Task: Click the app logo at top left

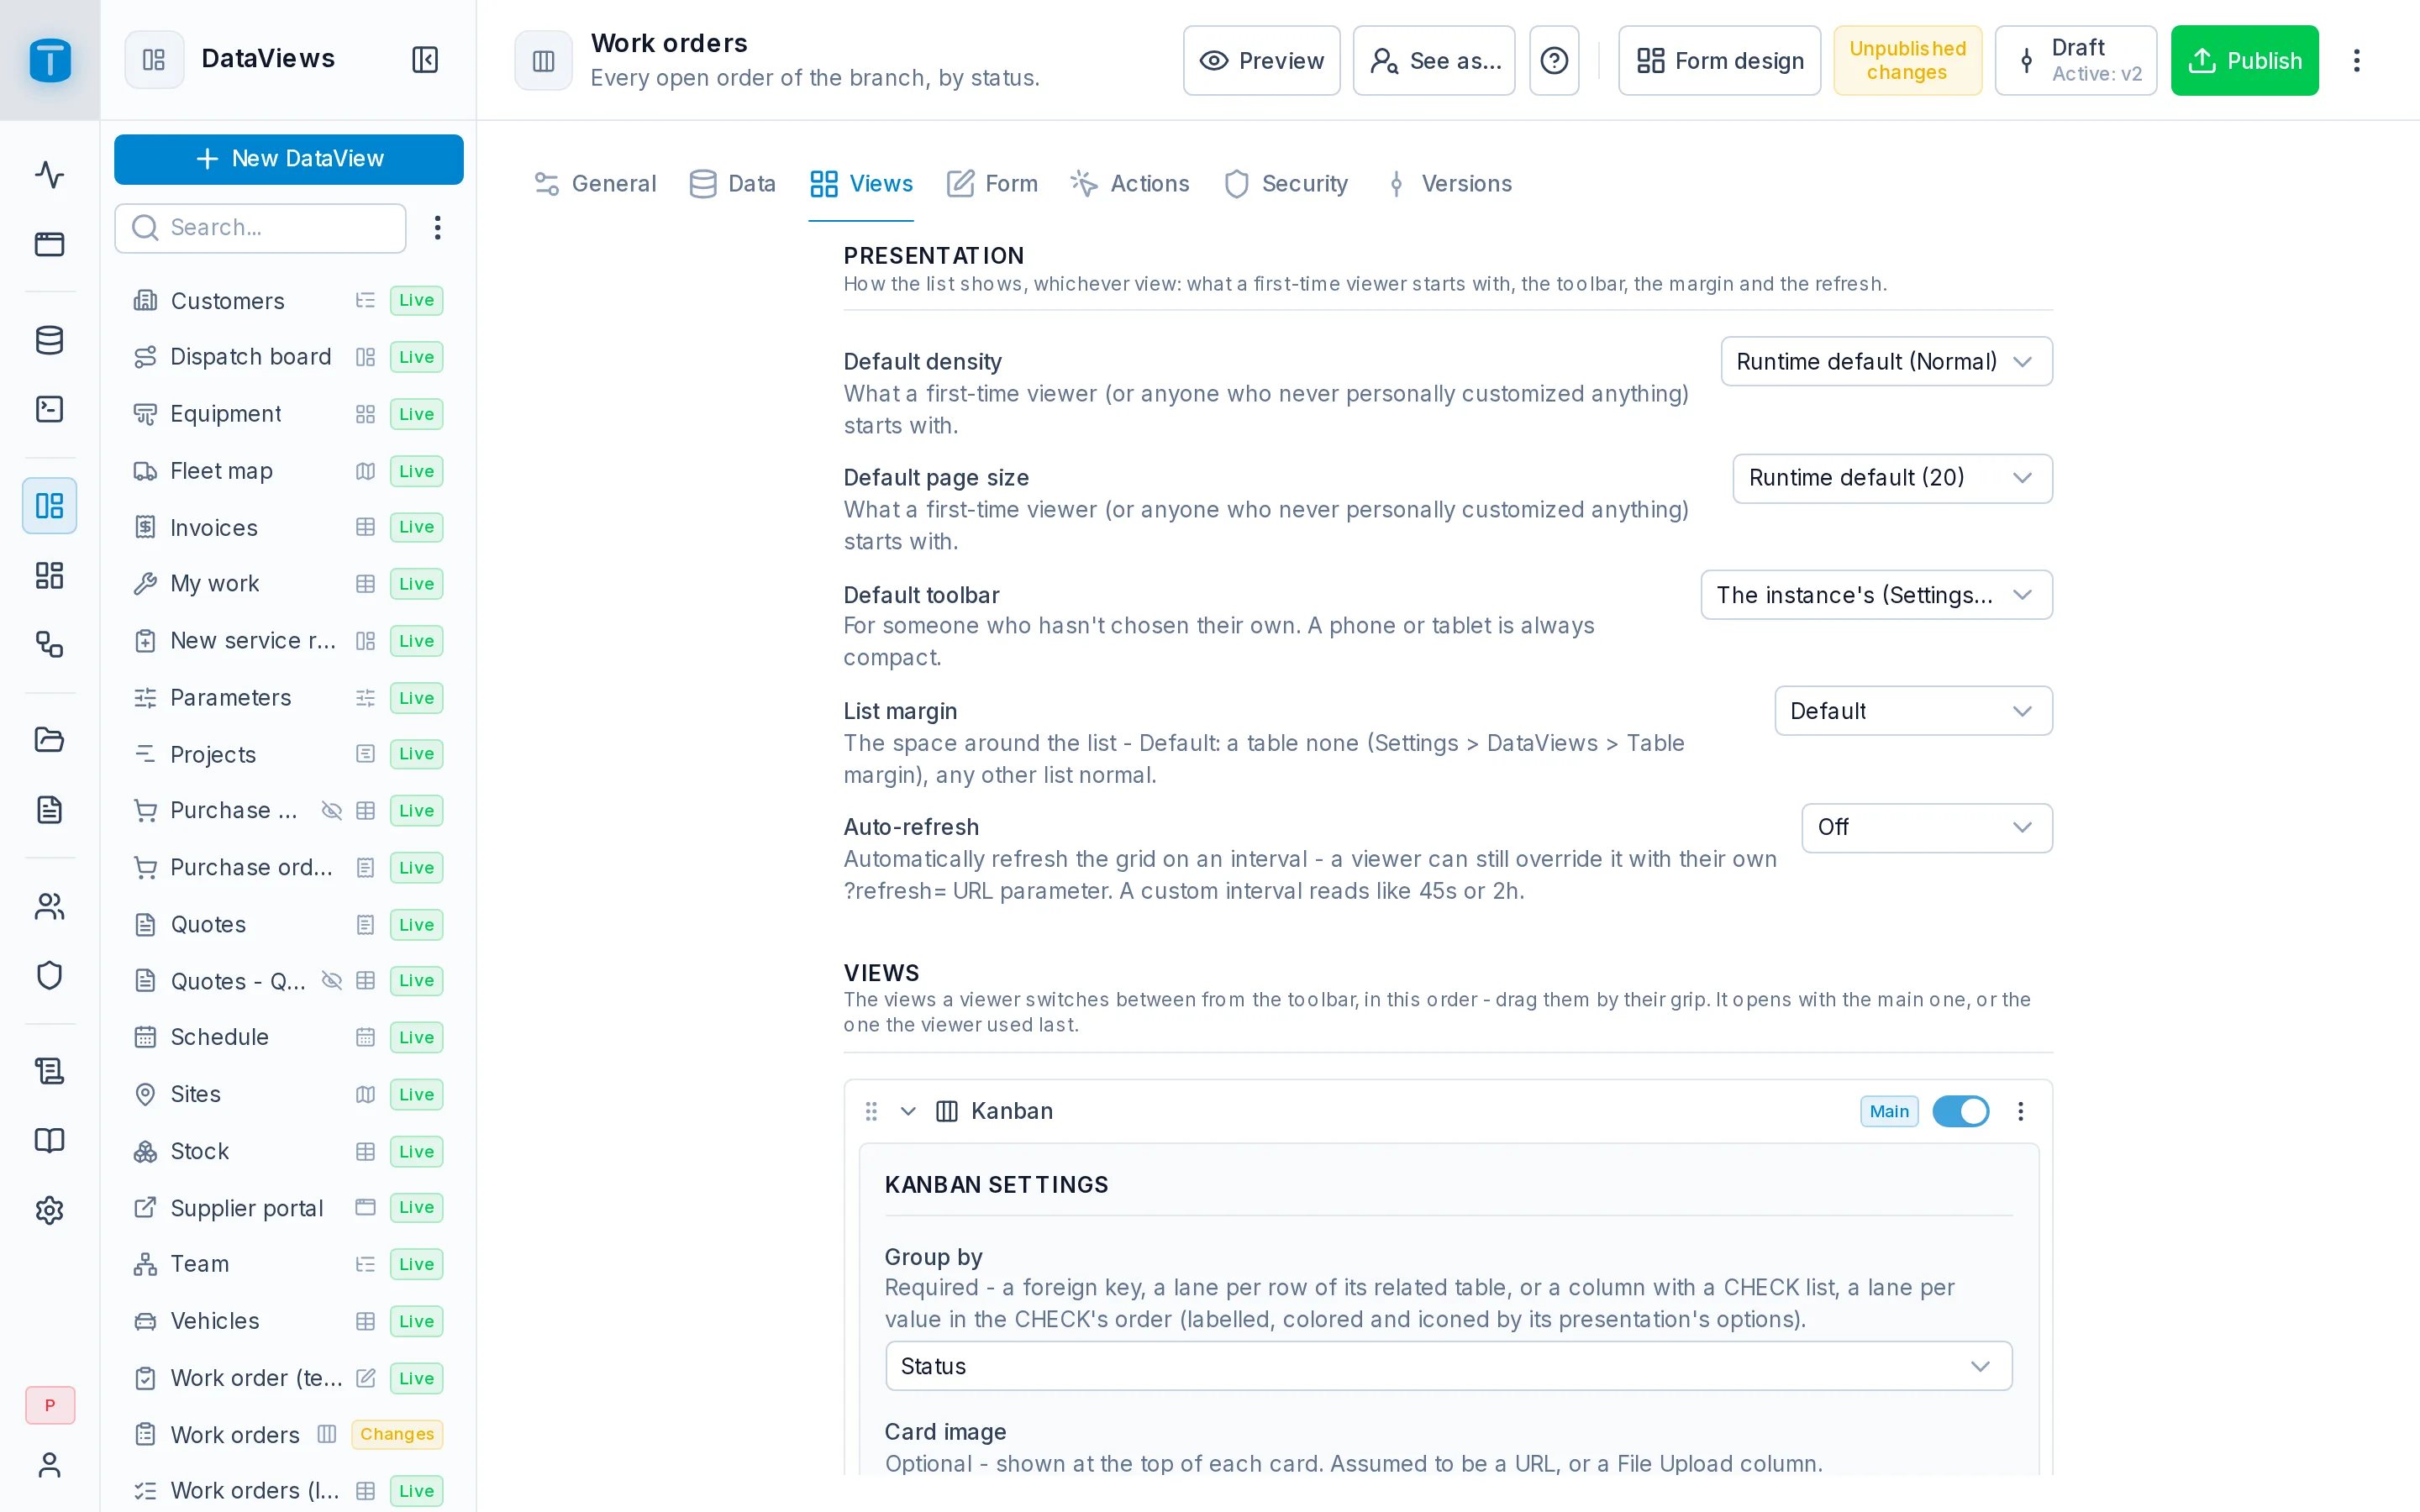Action: 50,60
